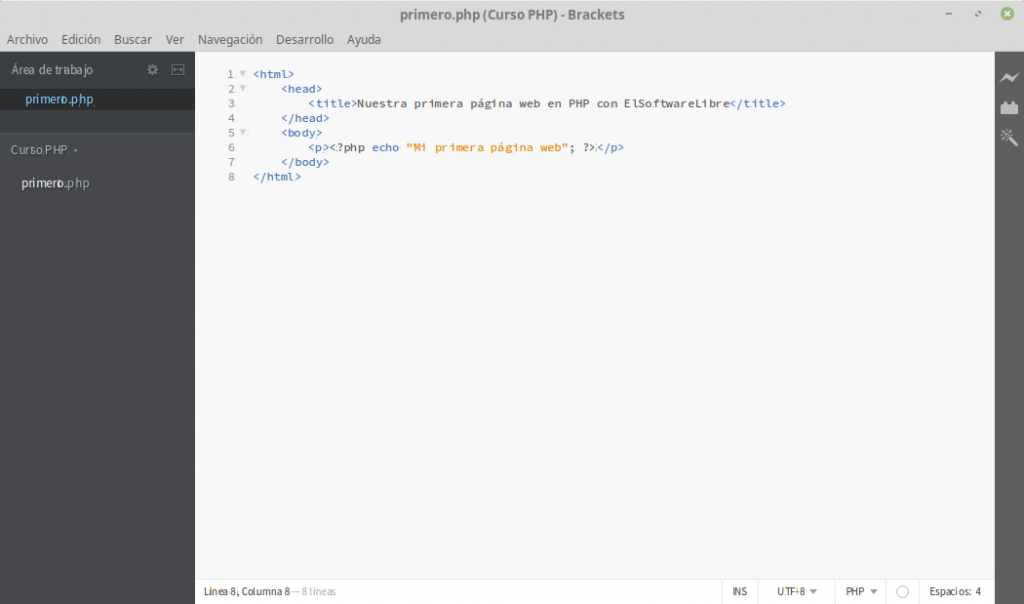Collapse the html tag fold on line 1

click(x=243, y=74)
